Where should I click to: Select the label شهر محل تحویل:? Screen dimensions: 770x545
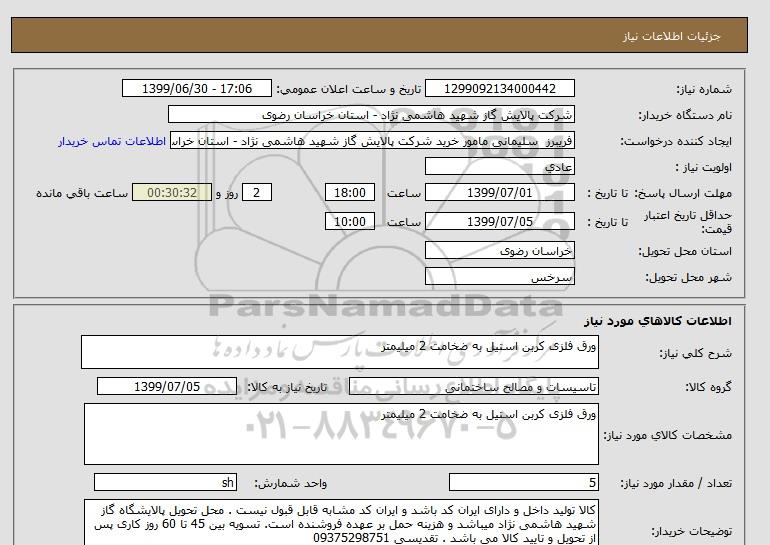pos(688,277)
